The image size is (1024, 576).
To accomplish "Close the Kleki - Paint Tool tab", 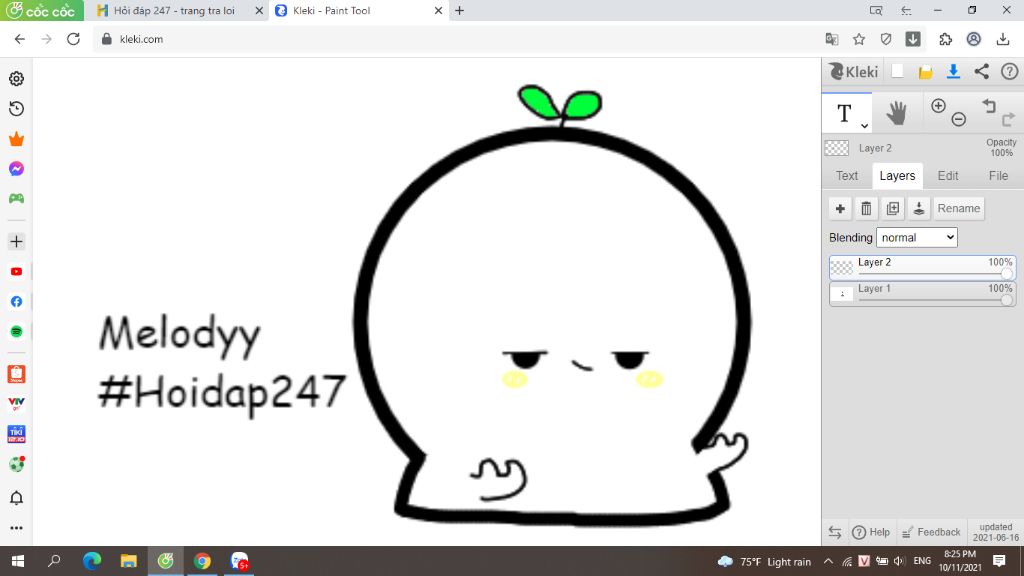I will (438, 10).
